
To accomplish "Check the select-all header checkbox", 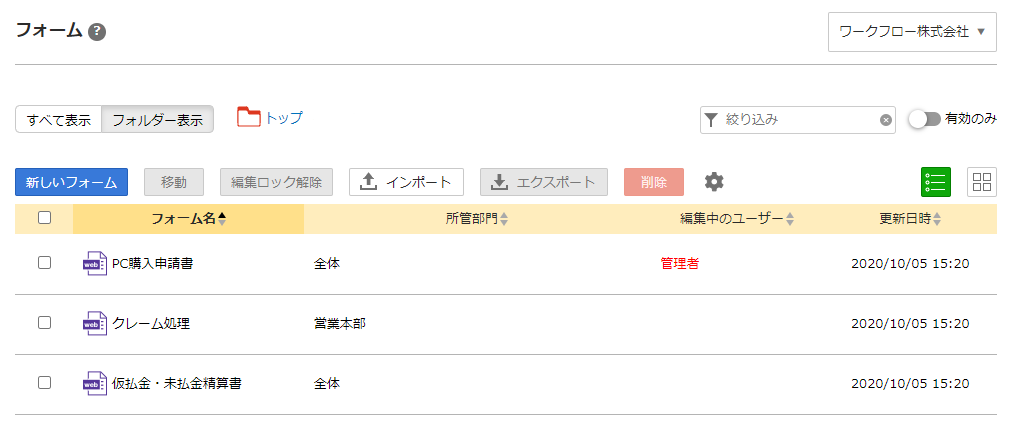I will click(x=44, y=218).
